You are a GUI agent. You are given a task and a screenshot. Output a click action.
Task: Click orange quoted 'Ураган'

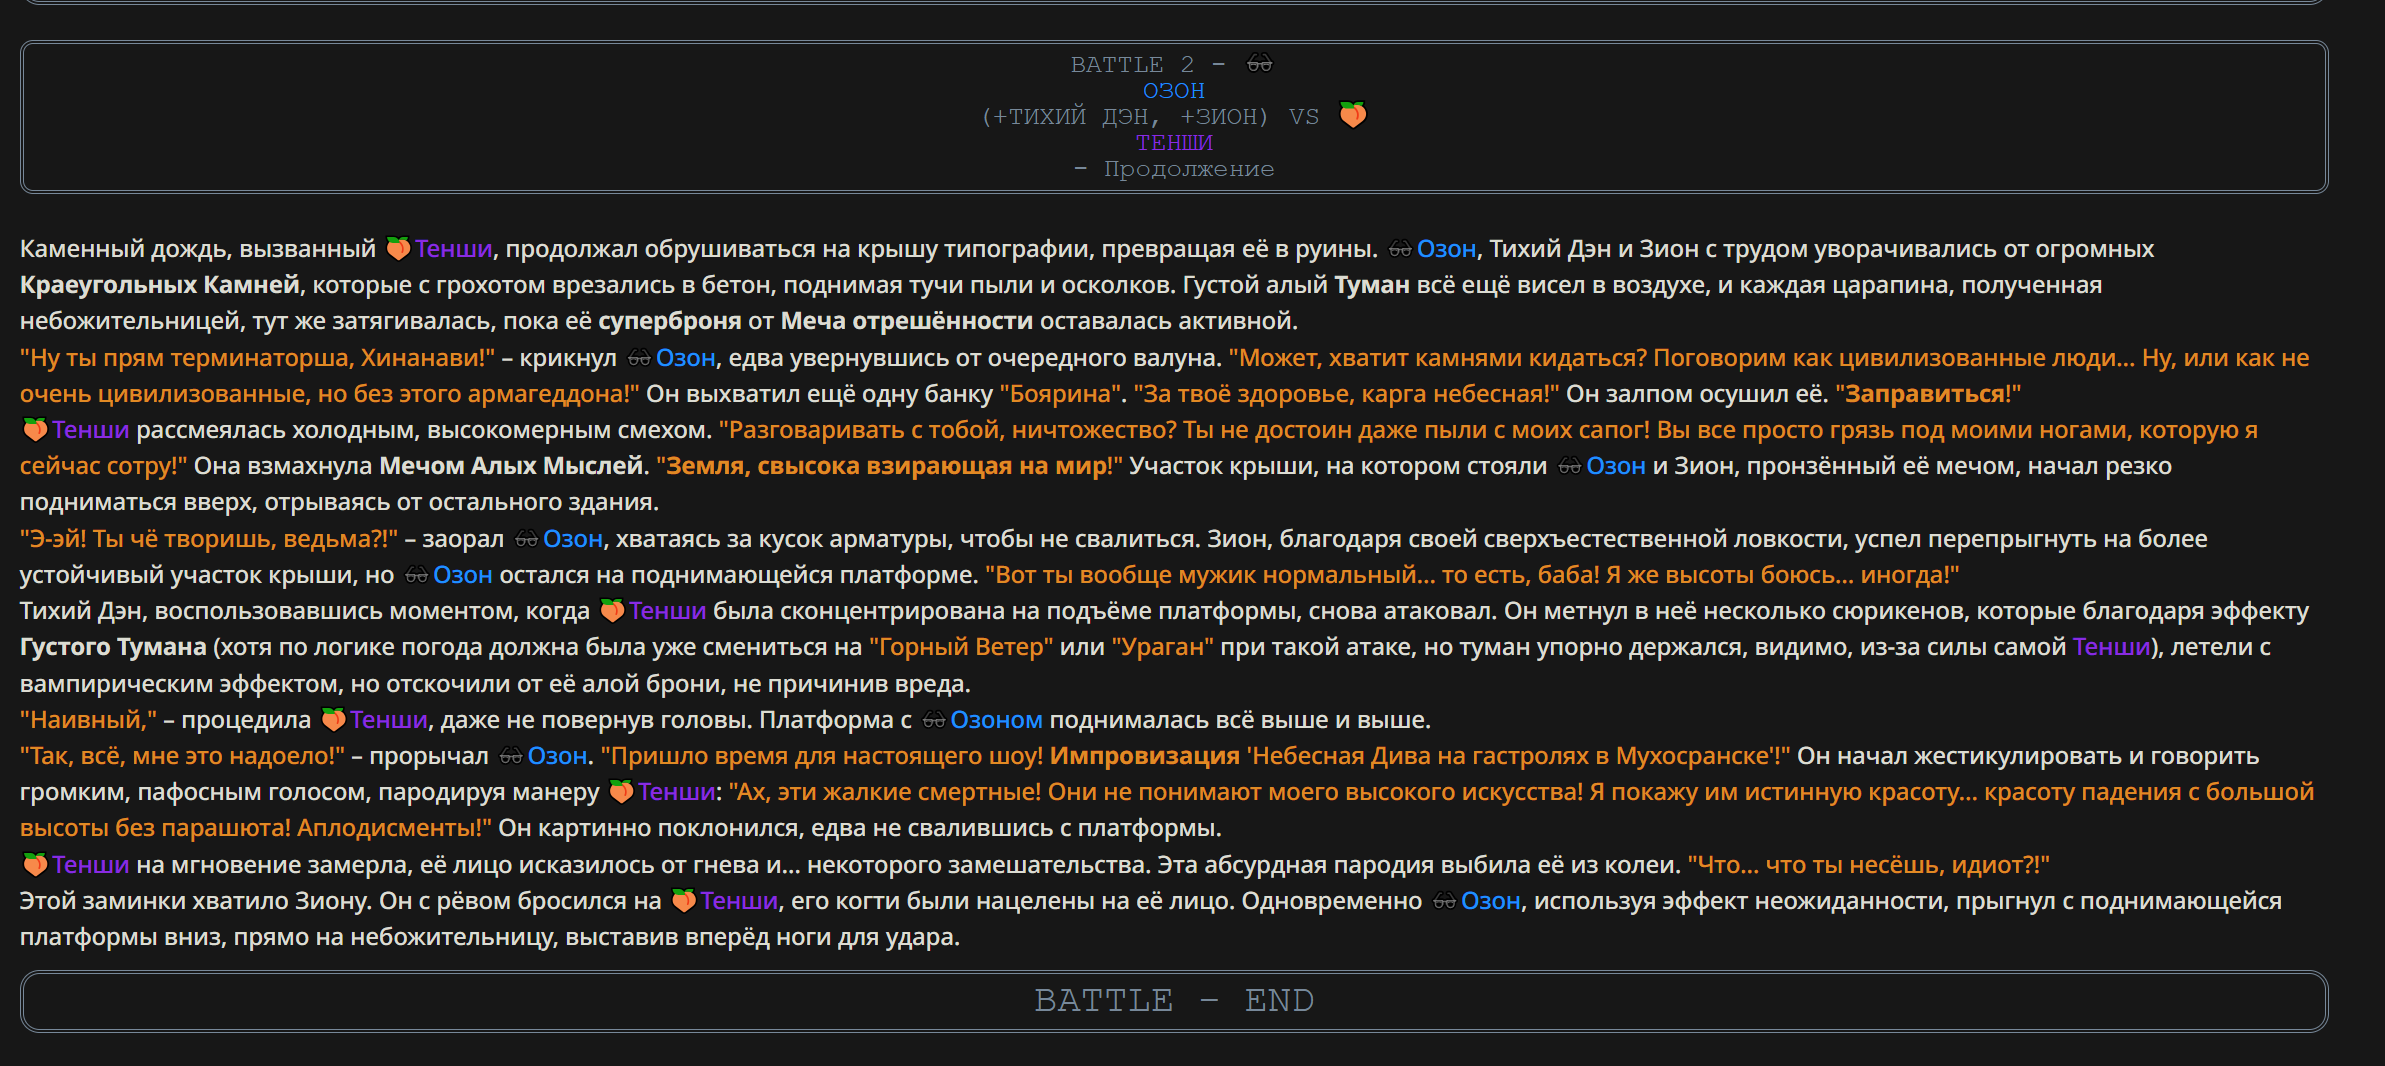click(1162, 647)
